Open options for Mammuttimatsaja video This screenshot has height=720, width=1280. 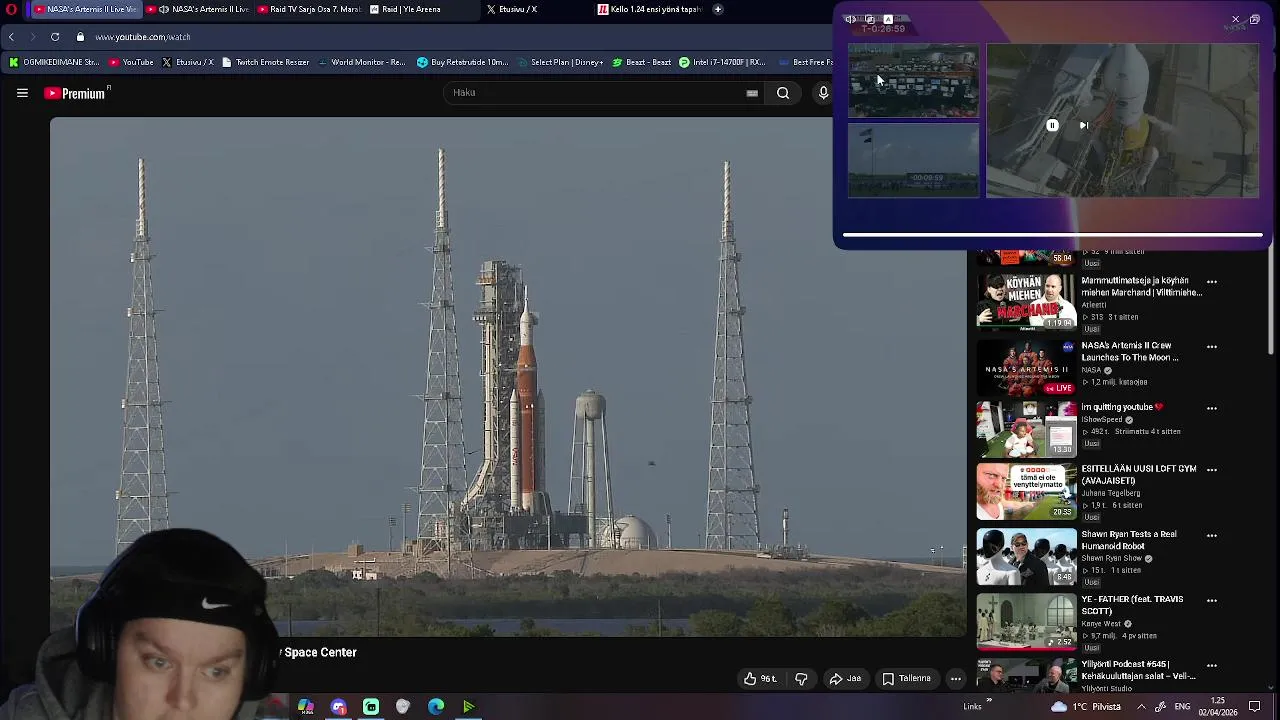[1212, 282]
